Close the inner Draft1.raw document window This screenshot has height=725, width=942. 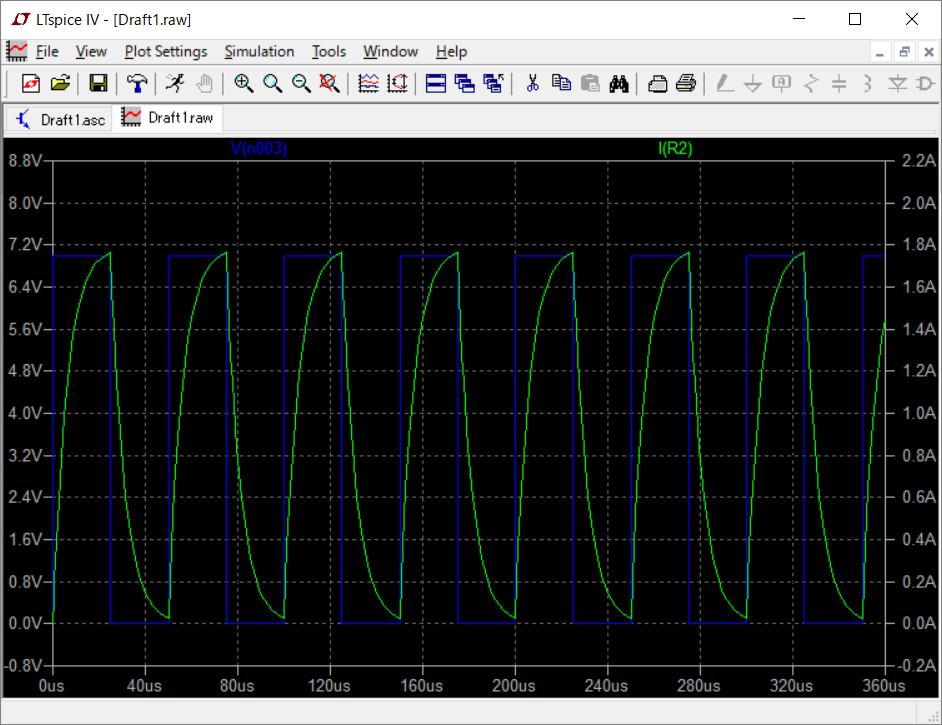tap(929, 52)
